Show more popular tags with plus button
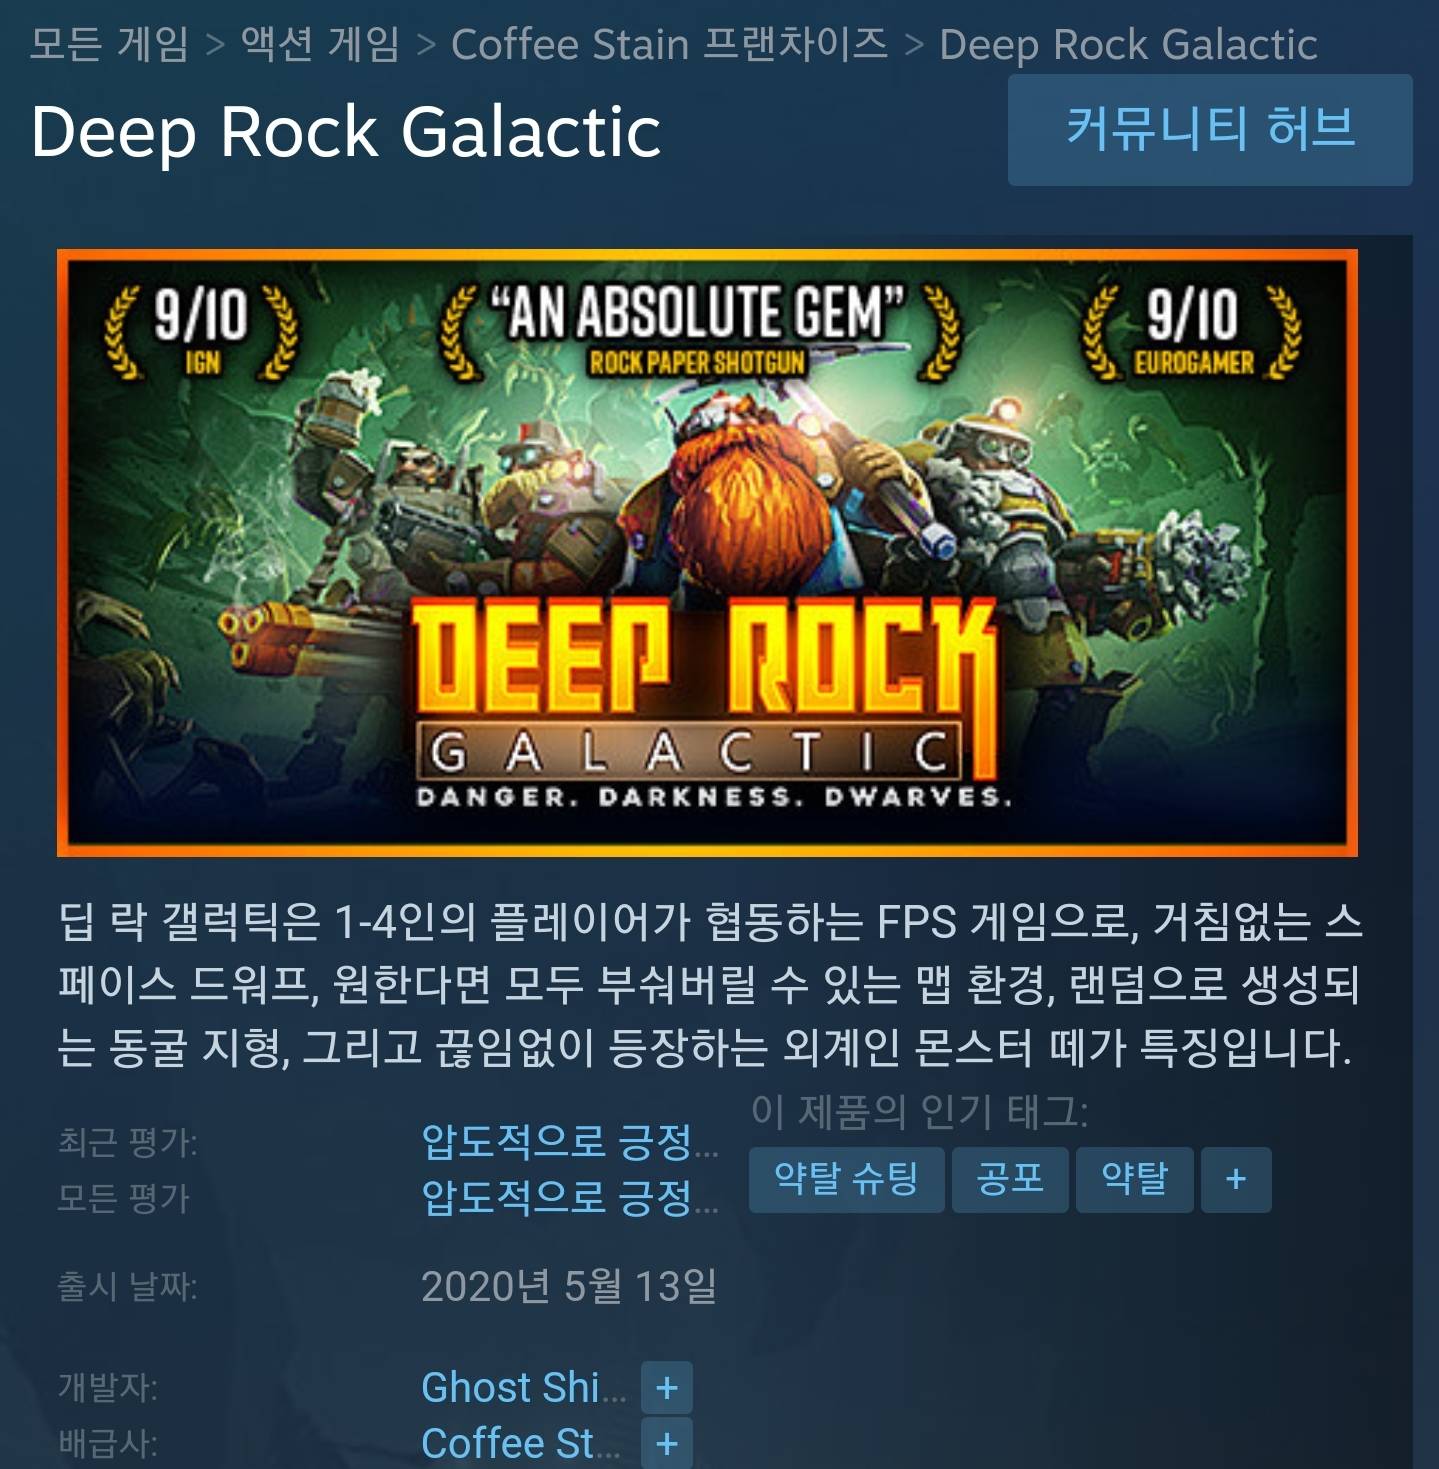Viewport: 1439px width, 1469px height. coord(1236,1180)
